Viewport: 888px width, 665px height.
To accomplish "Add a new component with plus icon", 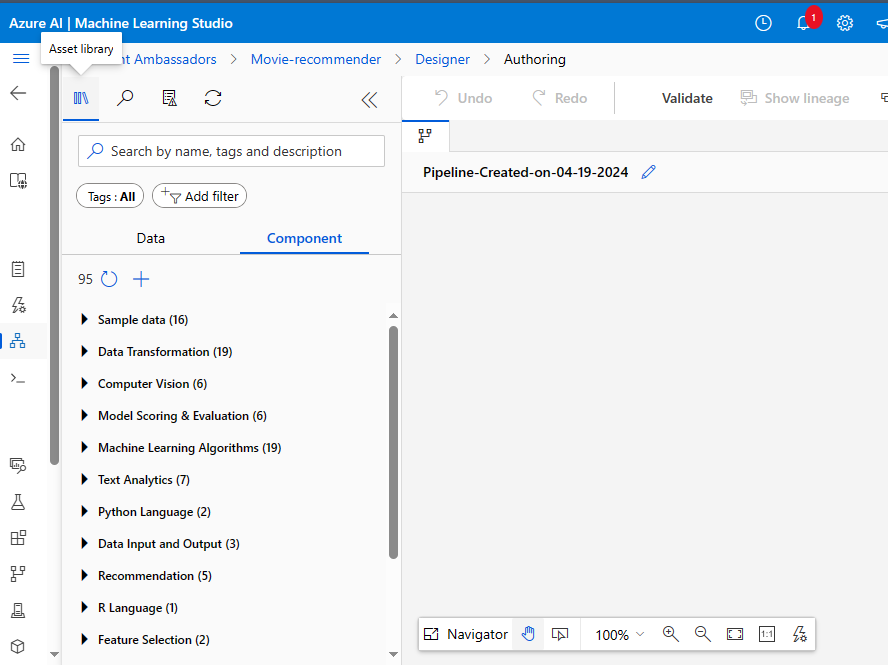I will point(141,279).
